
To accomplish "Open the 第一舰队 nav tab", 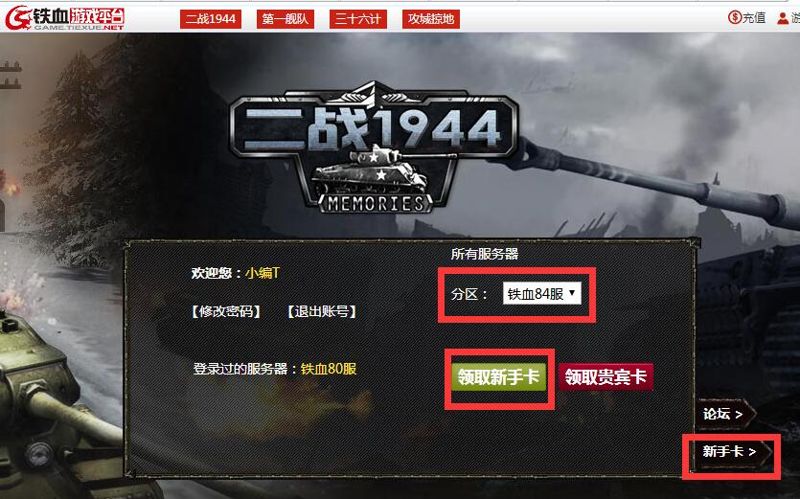I will click(x=285, y=19).
